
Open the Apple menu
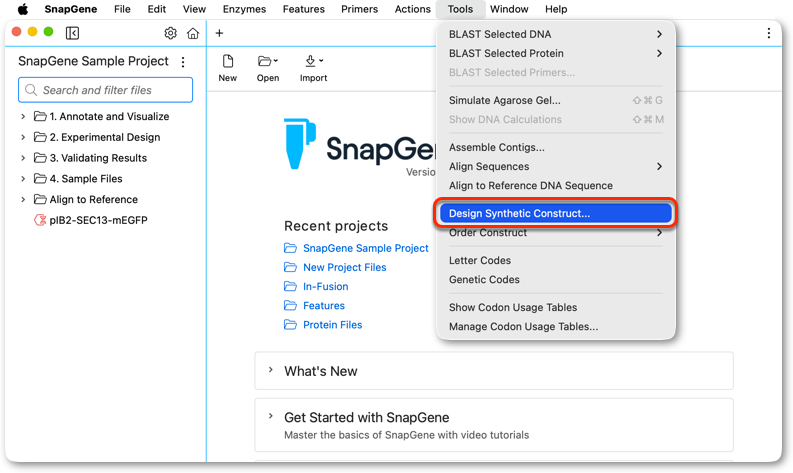click(x=23, y=9)
